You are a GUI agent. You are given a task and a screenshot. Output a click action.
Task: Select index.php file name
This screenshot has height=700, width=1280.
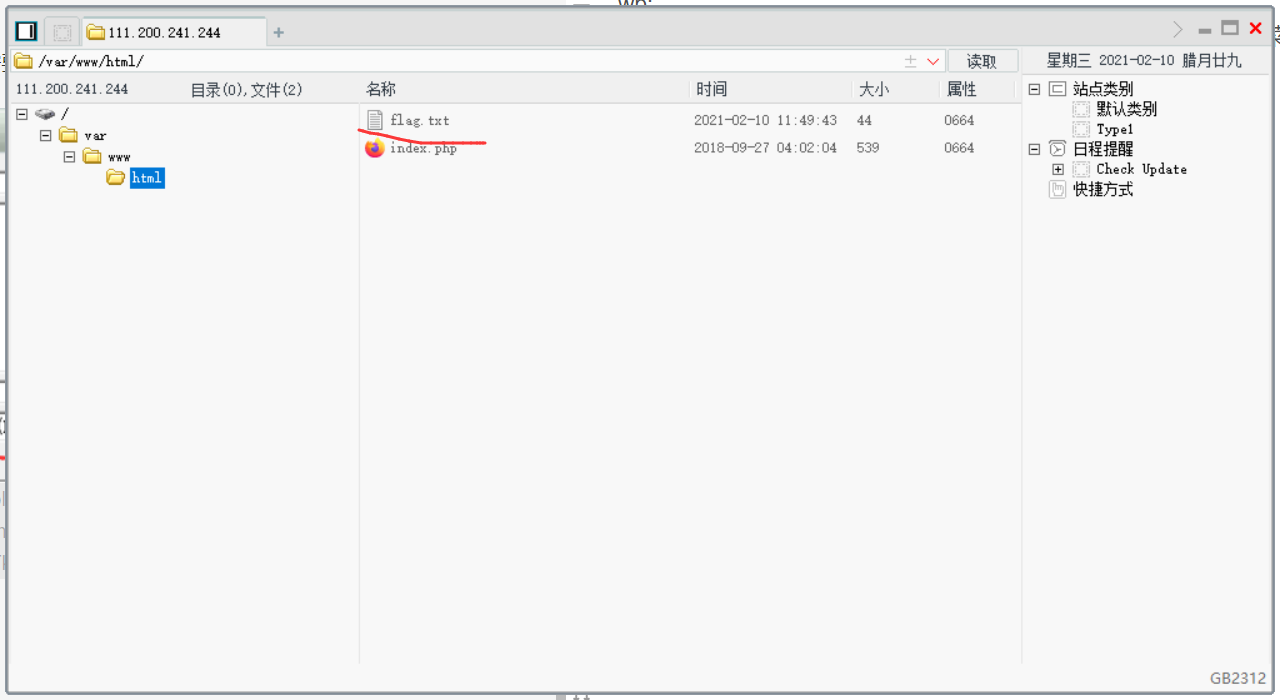tap(424, 148)
